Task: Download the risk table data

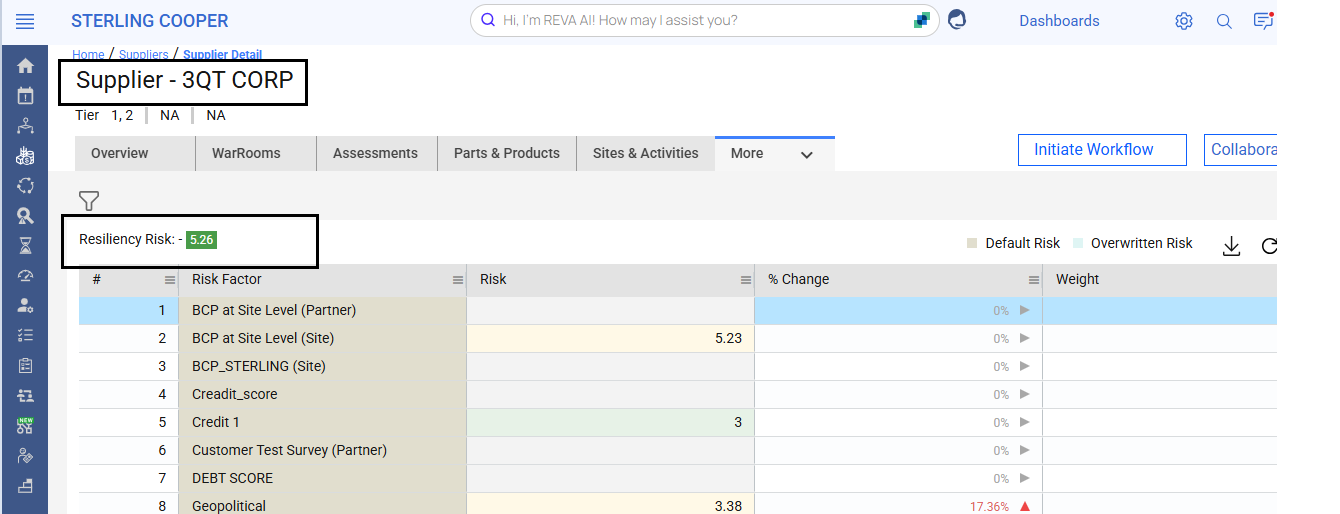Action: (1231, 245)
